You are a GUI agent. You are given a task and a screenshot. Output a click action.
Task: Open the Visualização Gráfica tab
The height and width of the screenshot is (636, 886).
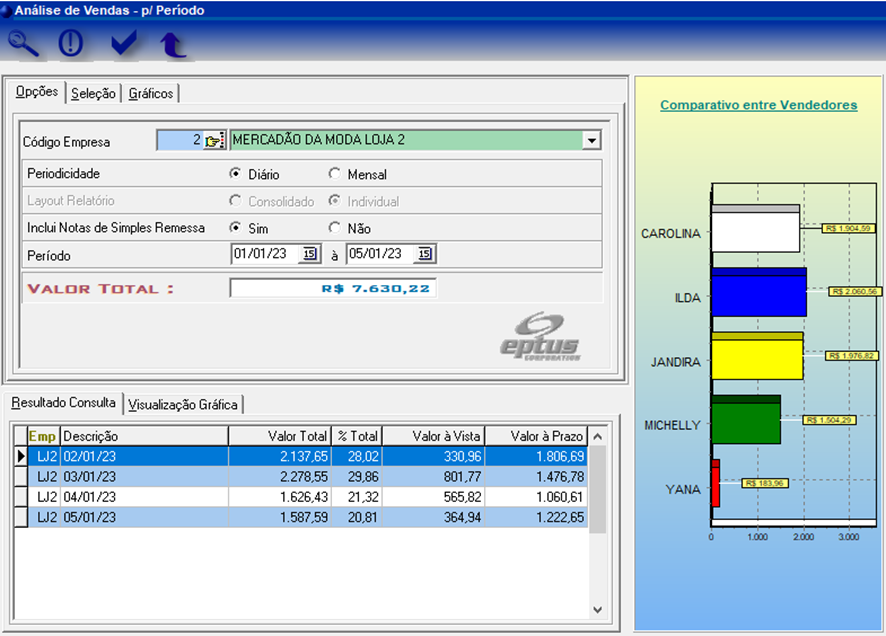point(183,404)
